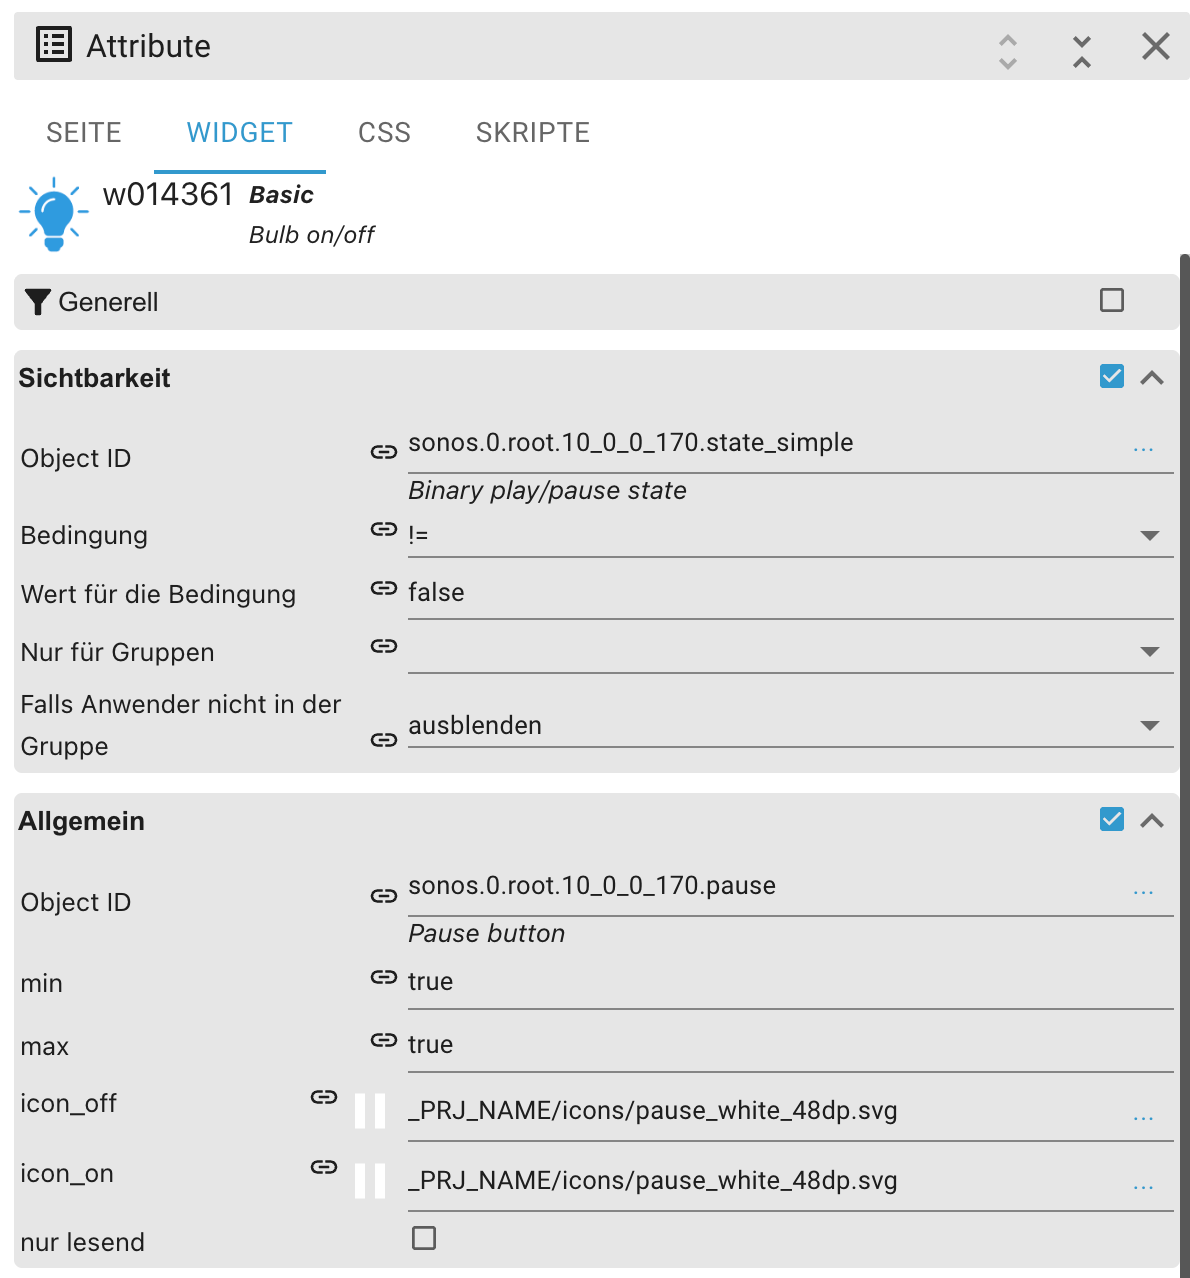Click the link icon next to Bedingung
The width and height of the screenshot is (1190, 1278).
point(384,529)
